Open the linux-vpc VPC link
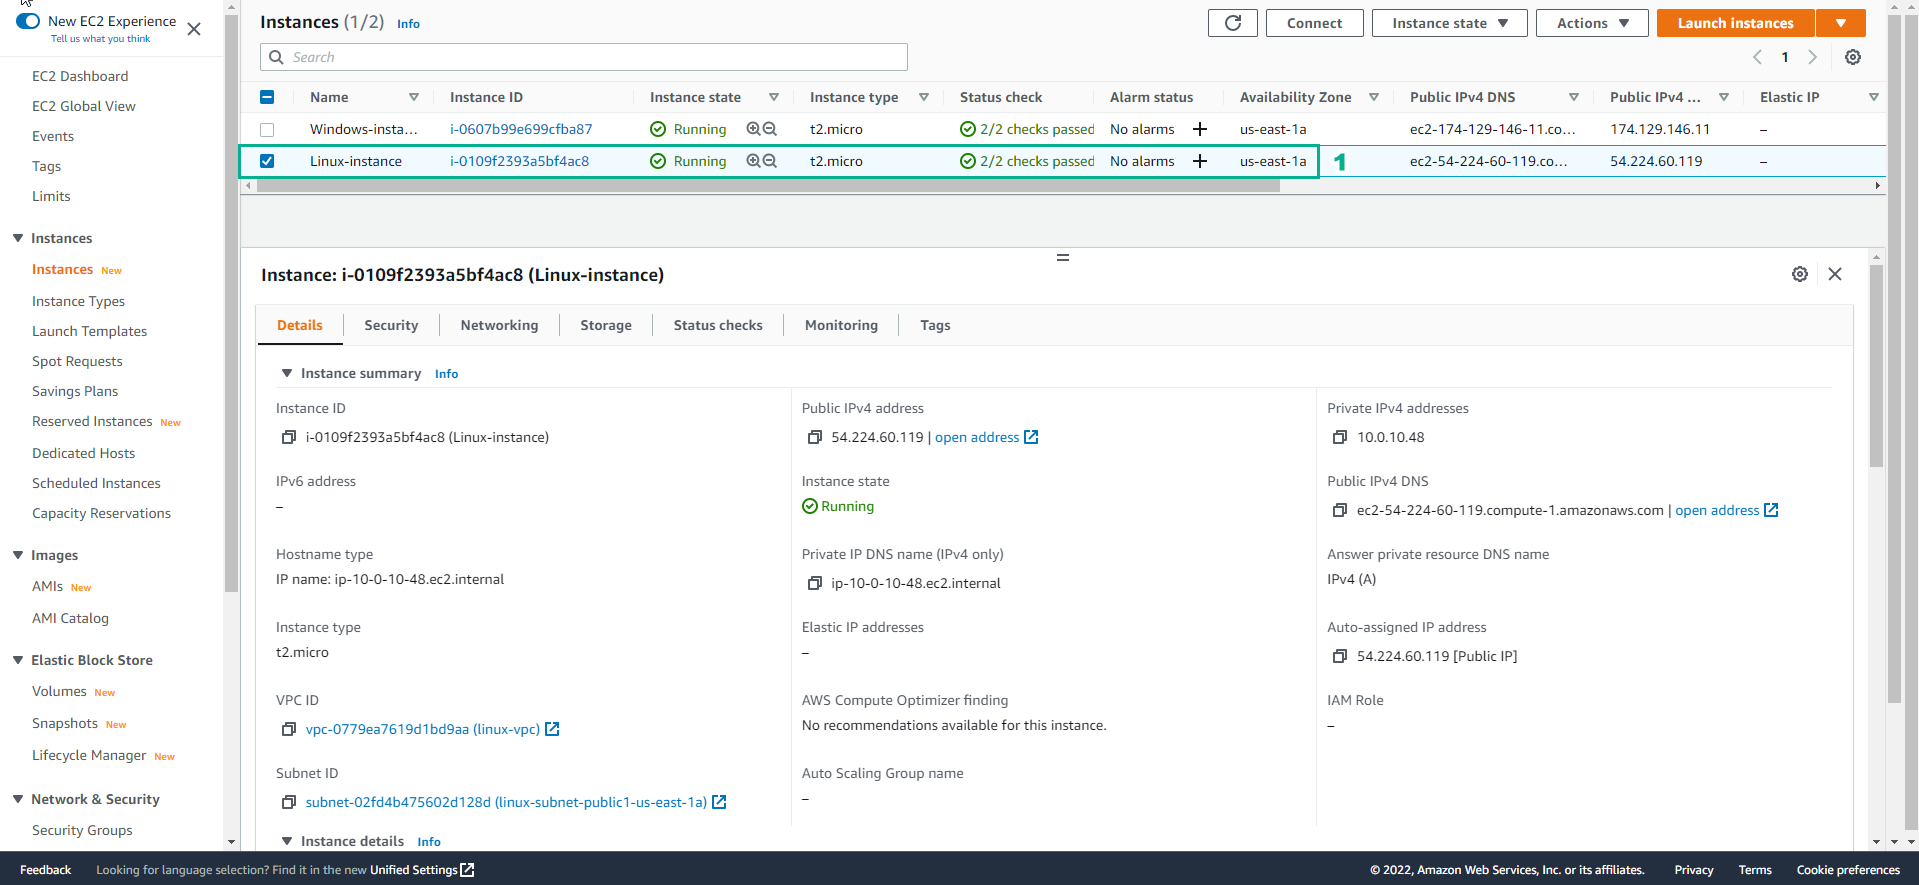 [x=422, y=729]
